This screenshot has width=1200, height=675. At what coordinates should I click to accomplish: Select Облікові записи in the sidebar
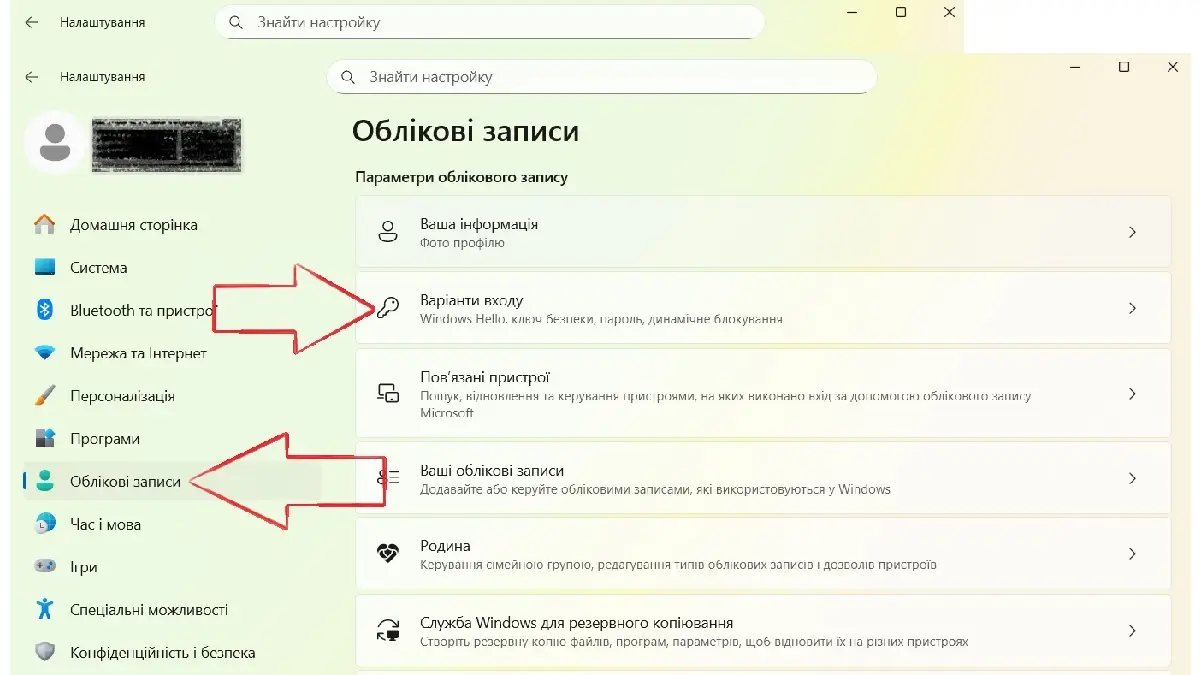tap(125, 482)
